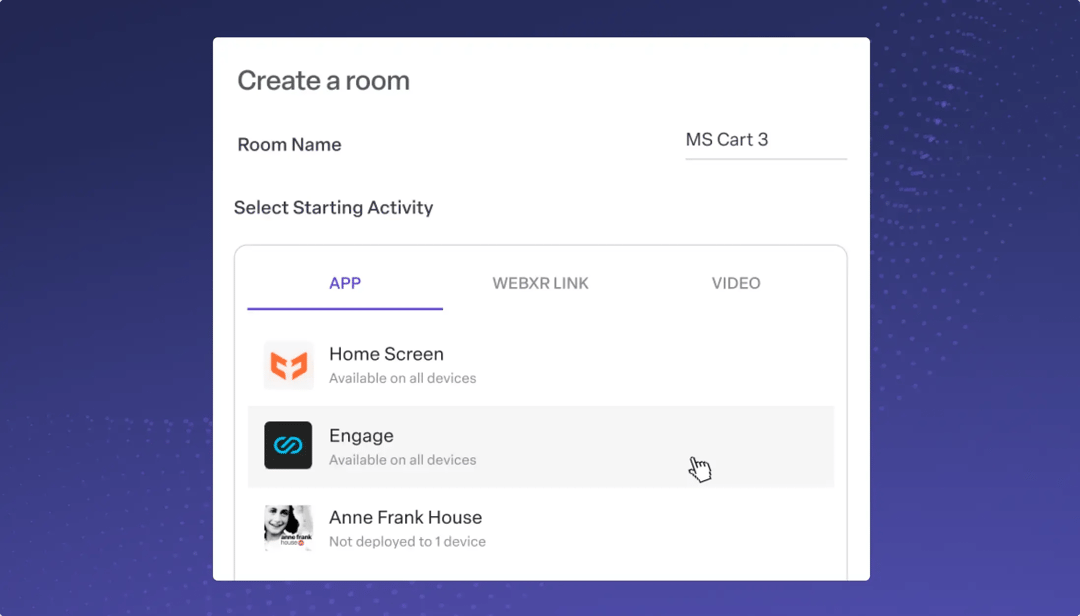Select the APP tab
The height and width of the screenshot is (616, 1080).
pyautogui.click(x=344, y=283)
